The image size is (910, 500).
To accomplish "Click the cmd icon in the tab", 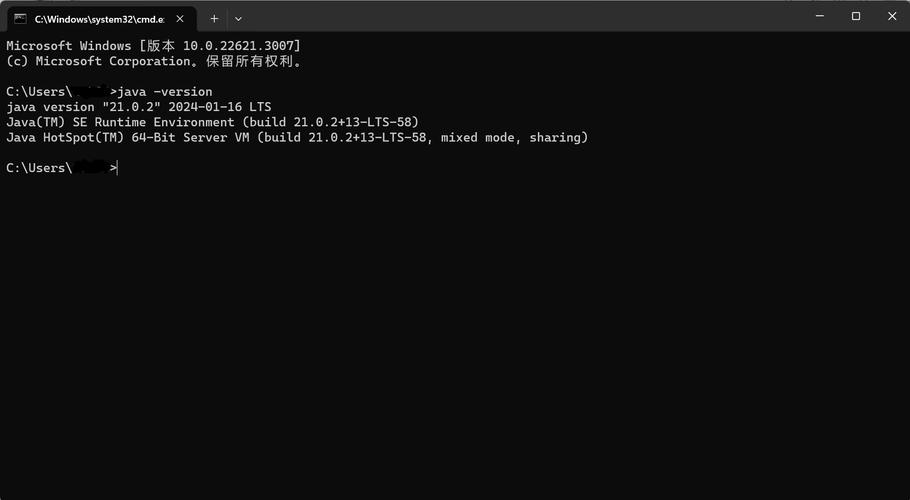I will coord(20,18).
